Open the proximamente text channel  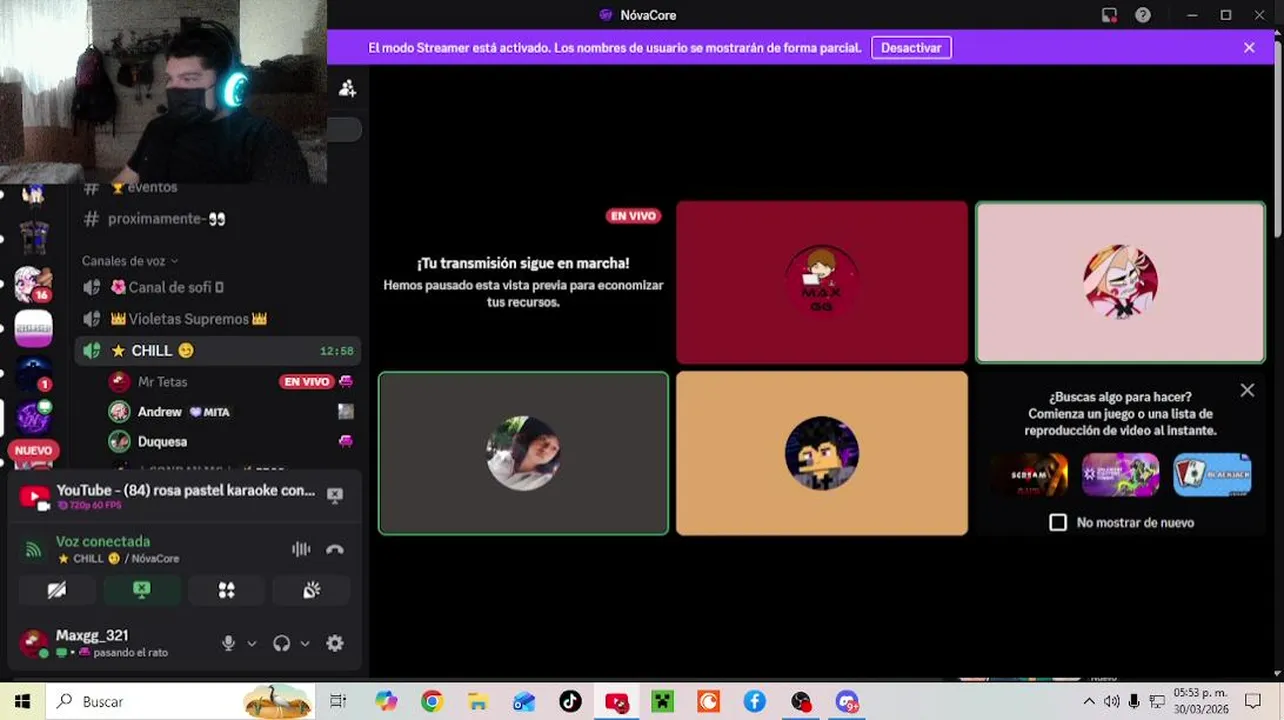217,219
